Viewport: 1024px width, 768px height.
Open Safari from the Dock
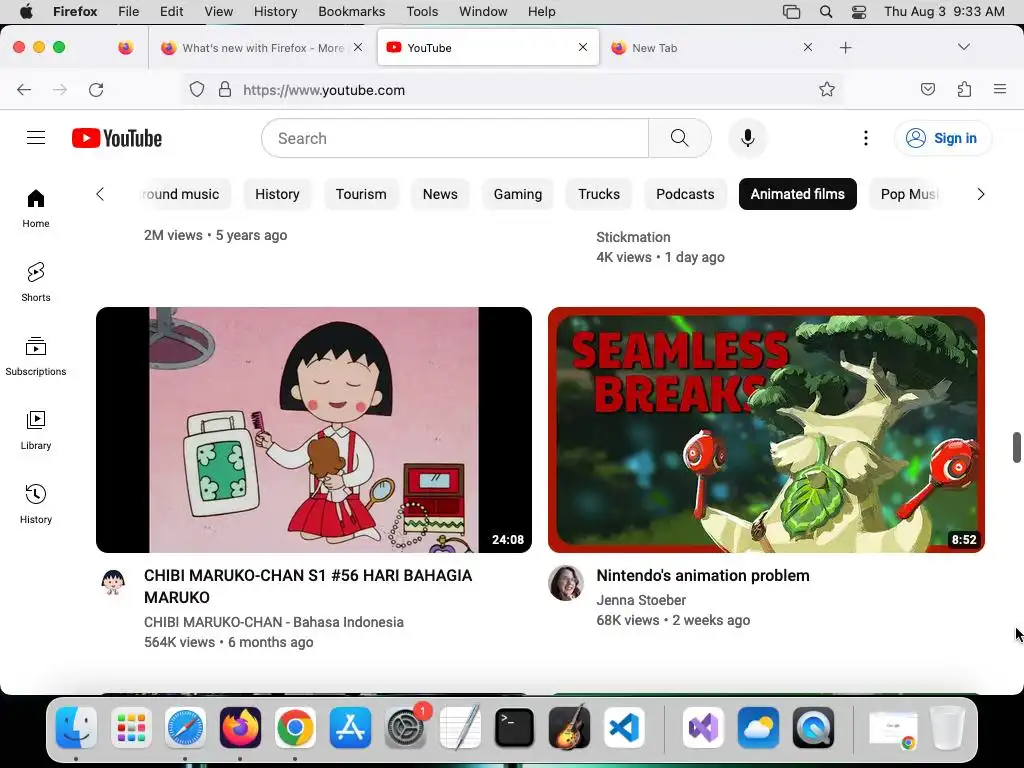[185, 727]
